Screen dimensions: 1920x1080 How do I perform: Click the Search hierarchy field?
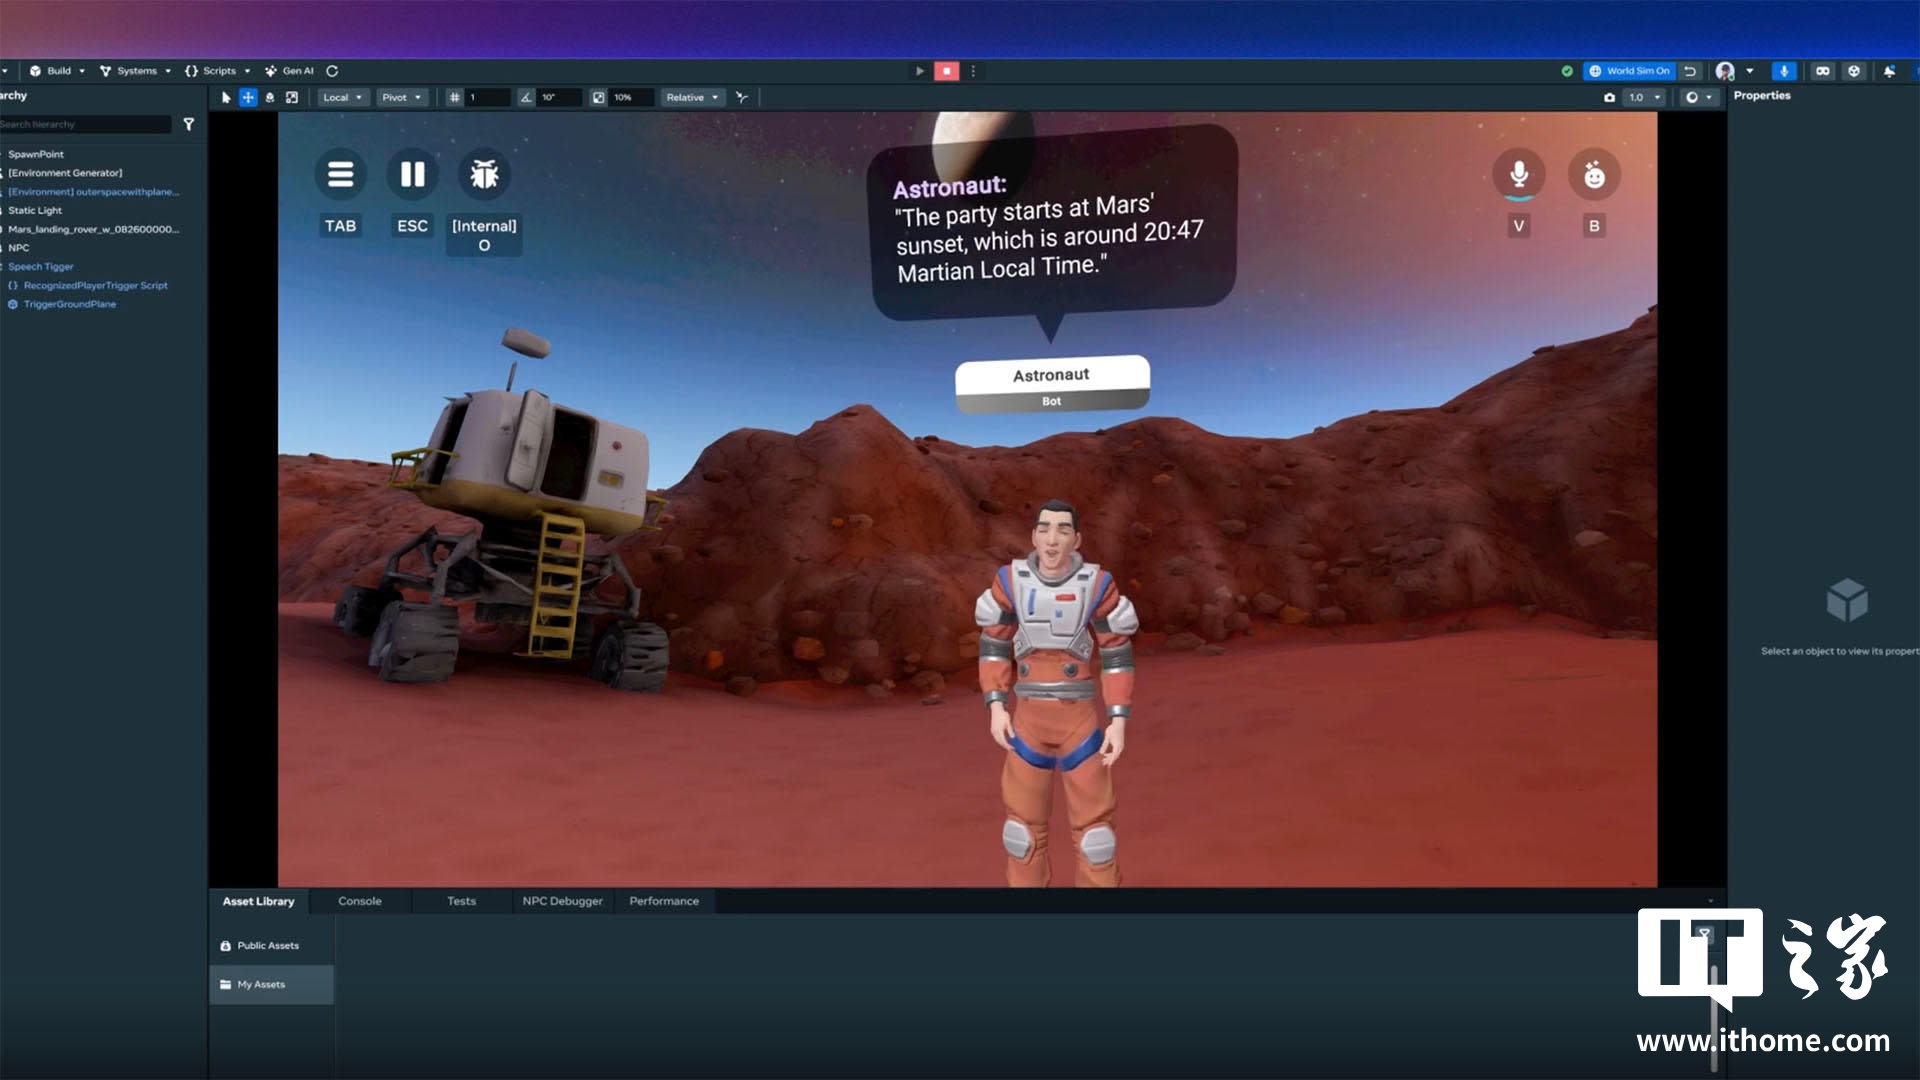point(85,124)
